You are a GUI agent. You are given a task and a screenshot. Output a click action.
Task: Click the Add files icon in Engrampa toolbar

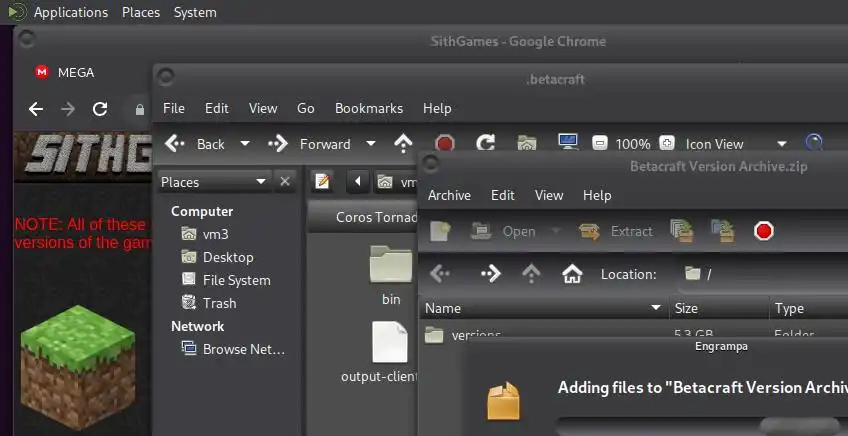tap(682, 231)
